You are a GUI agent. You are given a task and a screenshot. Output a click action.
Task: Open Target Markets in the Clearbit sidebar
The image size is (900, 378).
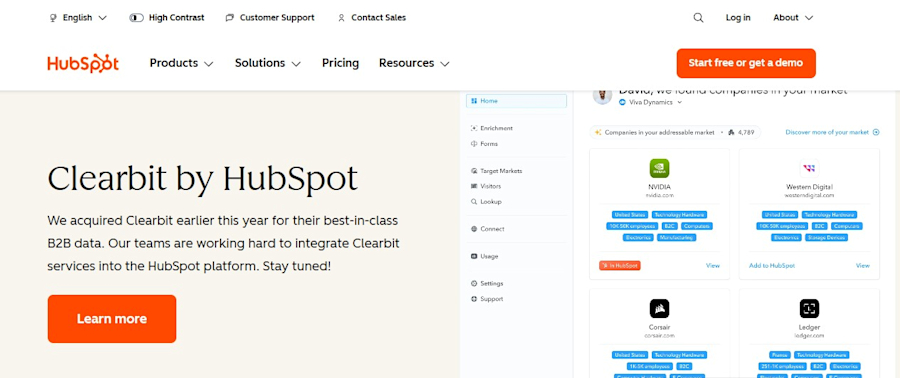coord(496,171)
